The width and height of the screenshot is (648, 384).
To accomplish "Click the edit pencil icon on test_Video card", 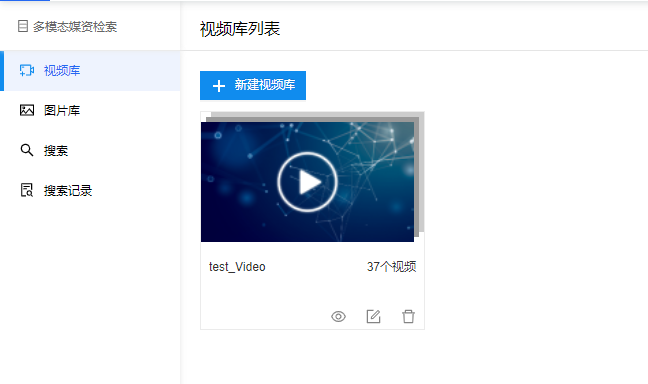I will tap(374, 317).
